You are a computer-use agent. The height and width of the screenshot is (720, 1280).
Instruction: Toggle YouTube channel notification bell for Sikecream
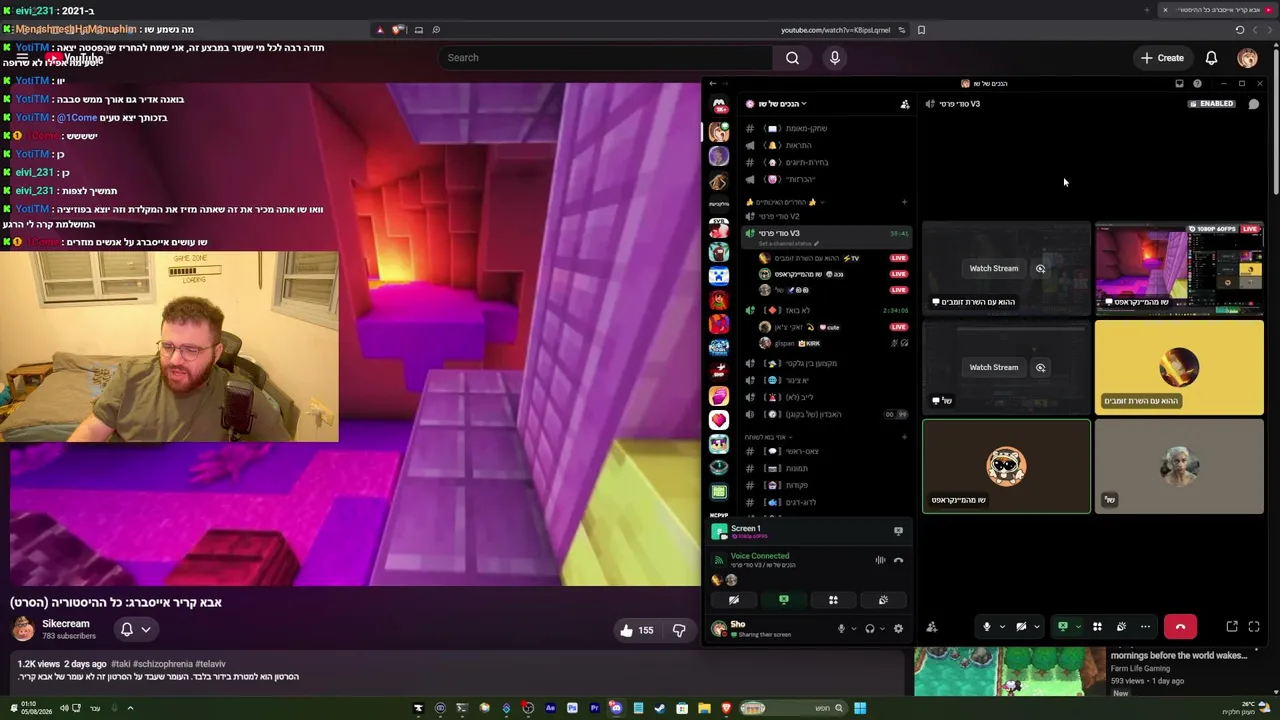pyautogui.click(x=127, y=629)
